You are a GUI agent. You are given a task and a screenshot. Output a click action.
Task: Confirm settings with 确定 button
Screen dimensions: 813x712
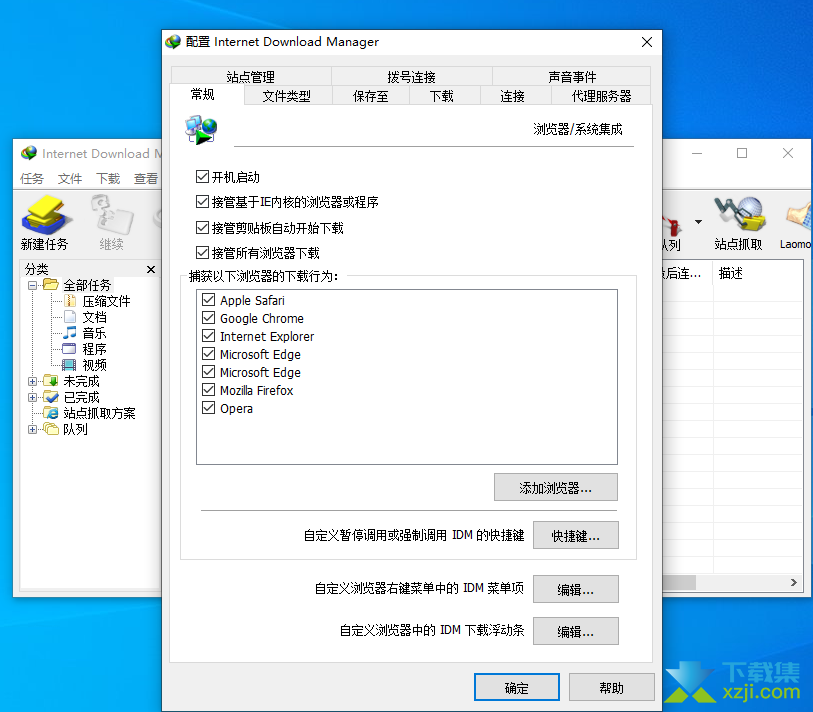516,687
